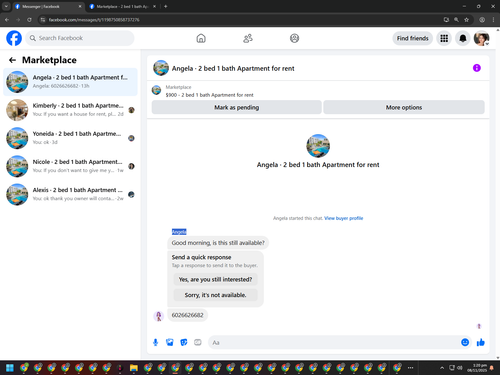Click the 'Good morning, is this still available?' message

(x=218, y=243)
